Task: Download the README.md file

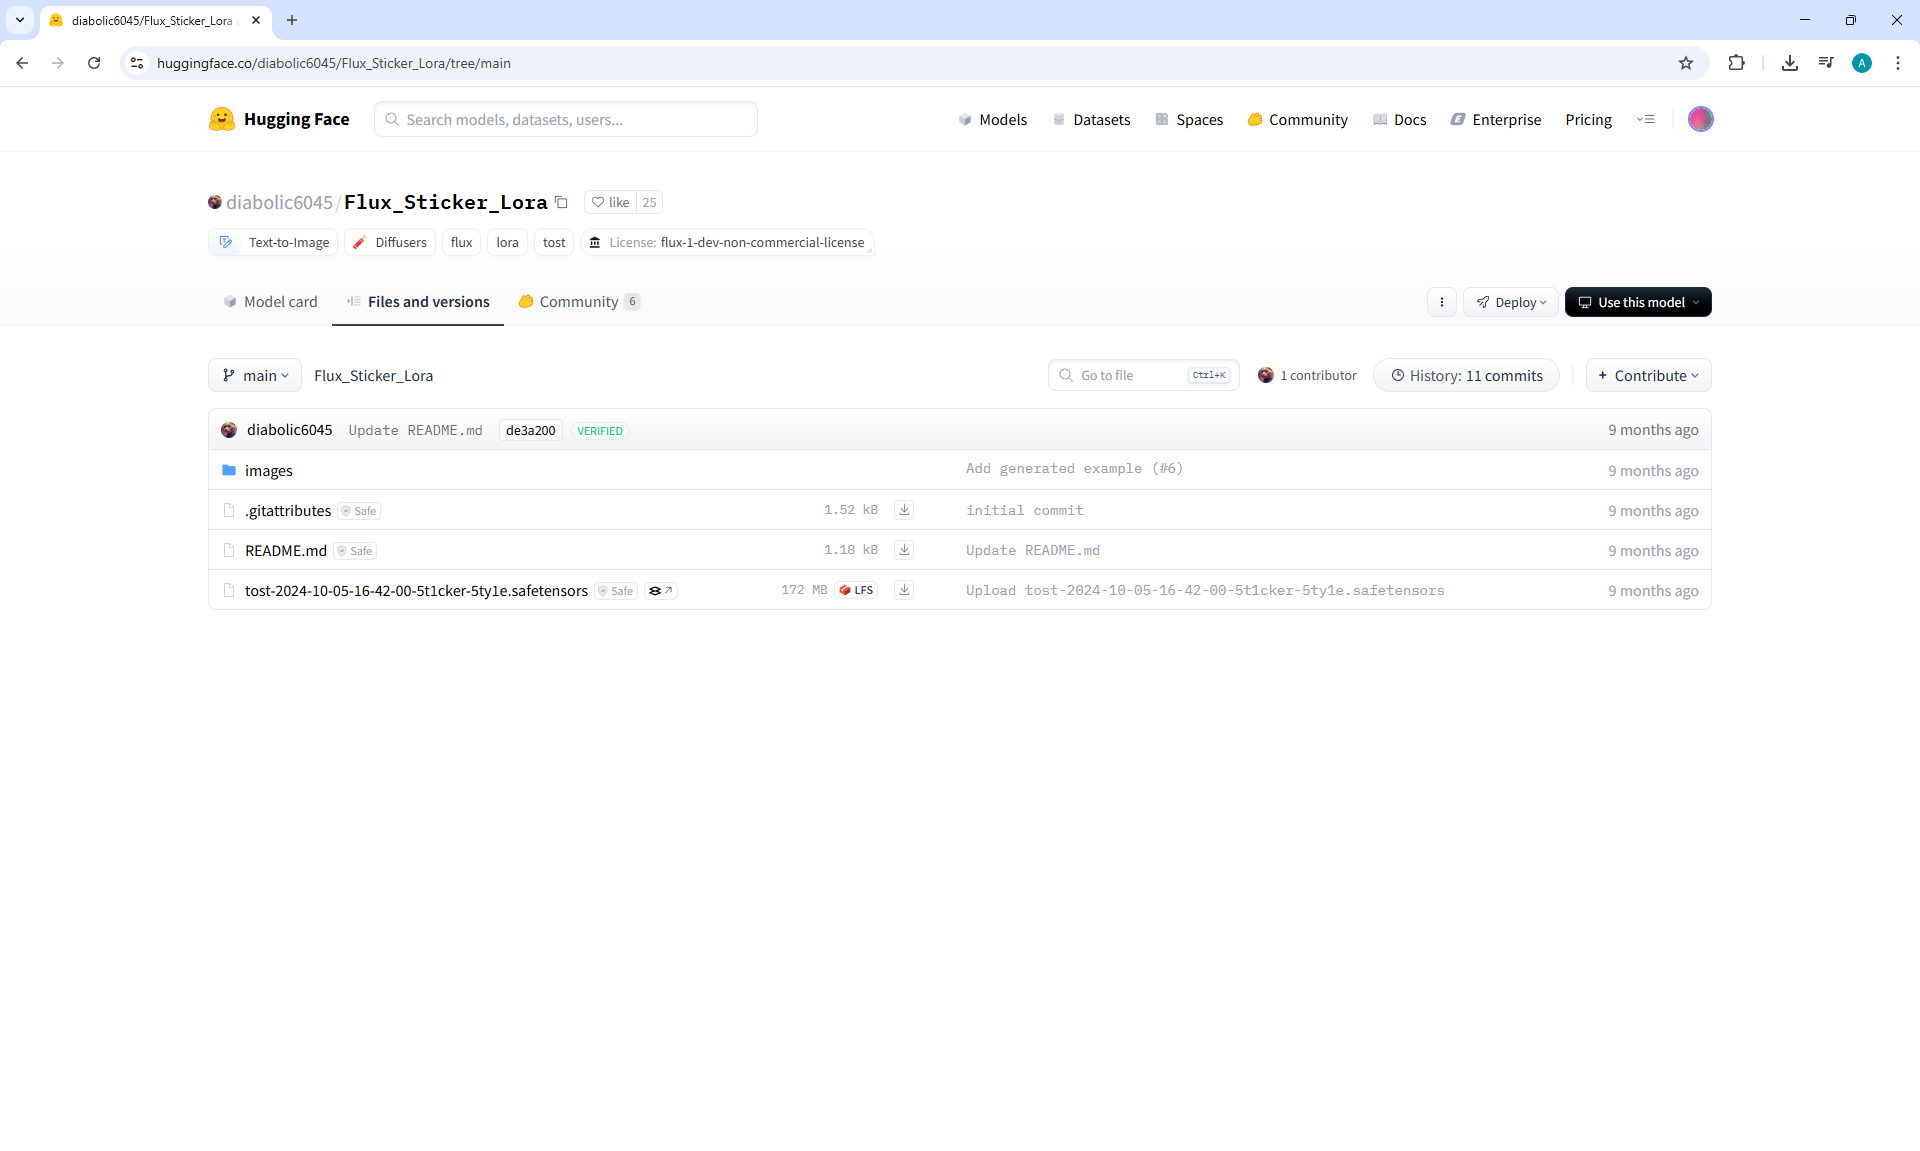Action: coord(904,550)
